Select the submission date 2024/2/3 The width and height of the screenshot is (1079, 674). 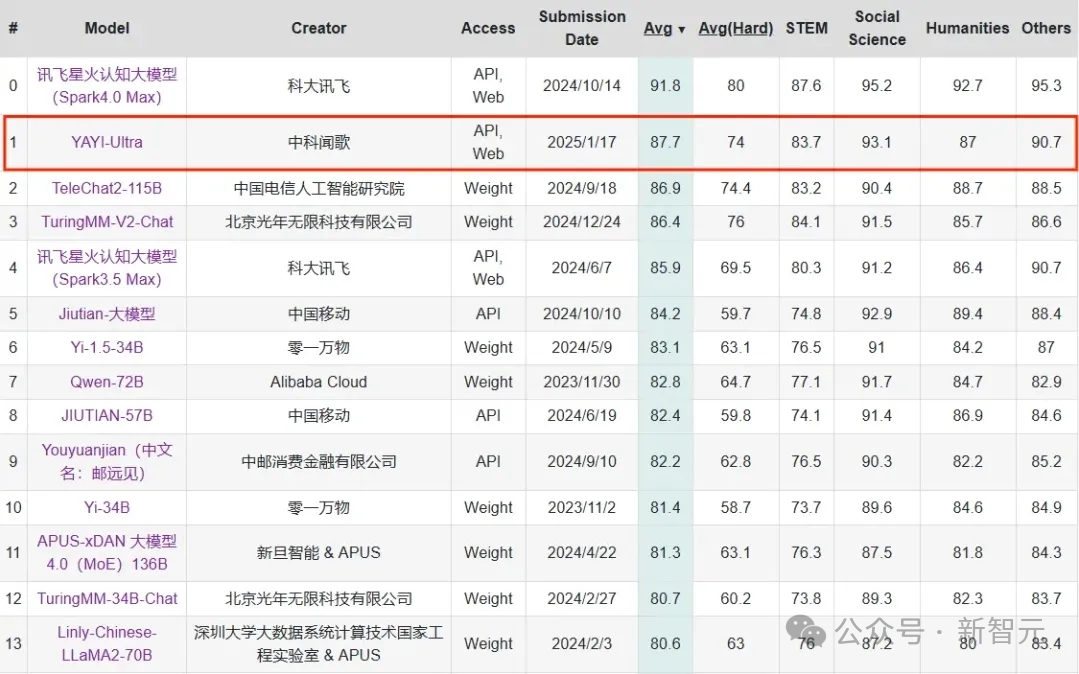[x=582, y=644]
